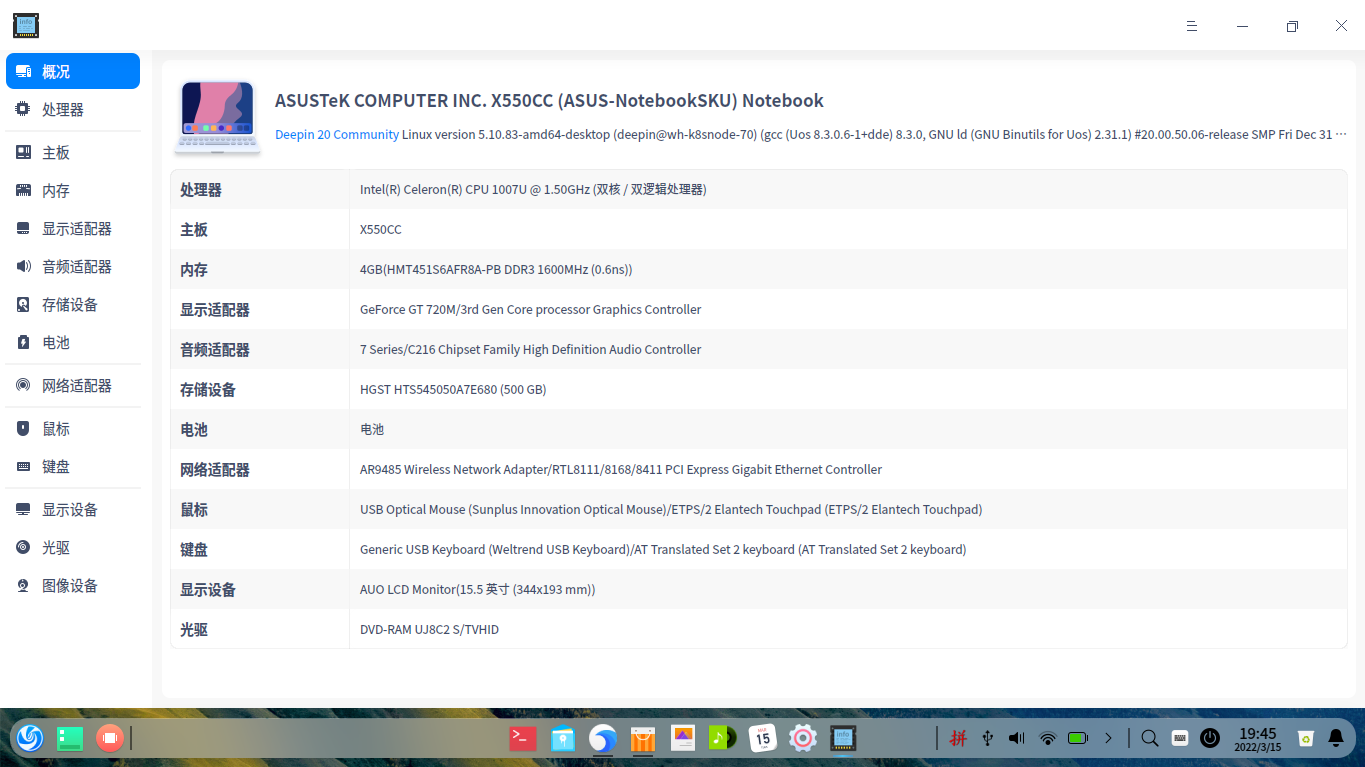The height and width of the screenshot is (767, 1365).
Task: Open the Trash from the dock
Action: pos(1305,738)
